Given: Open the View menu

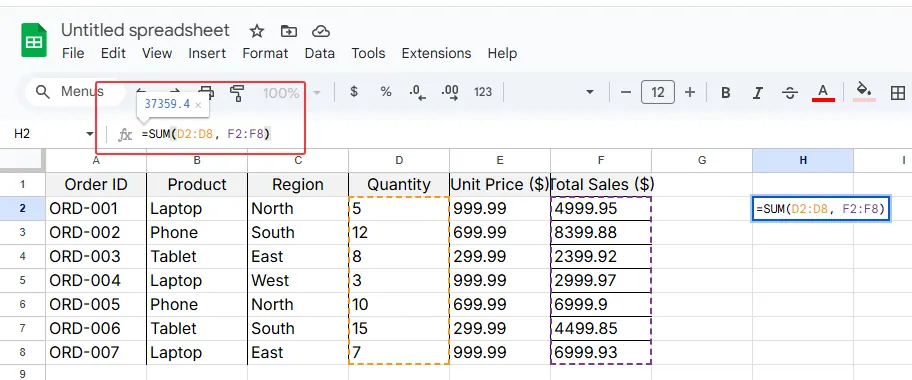Looking at the screenshot, I should click(157, 54).
